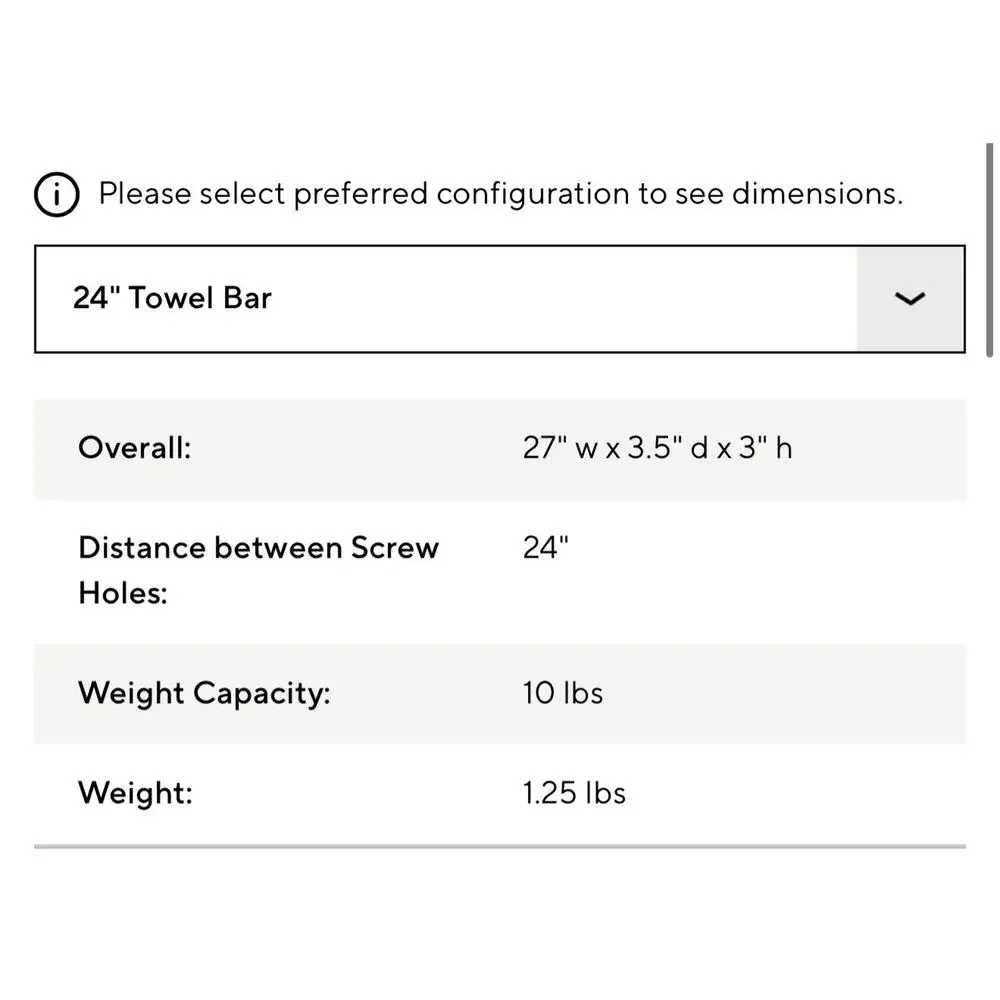Click the Weight row label
1000x1000 pixels.
[135, 793]
